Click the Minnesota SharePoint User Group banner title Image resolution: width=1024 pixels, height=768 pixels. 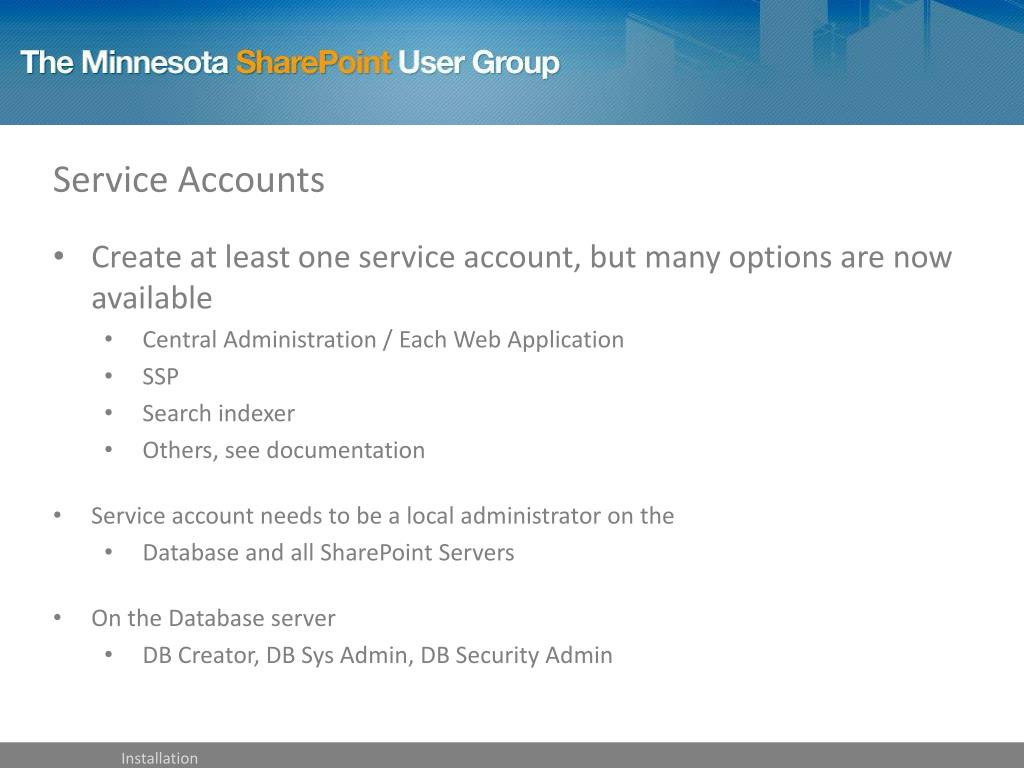tap(290, 63)
